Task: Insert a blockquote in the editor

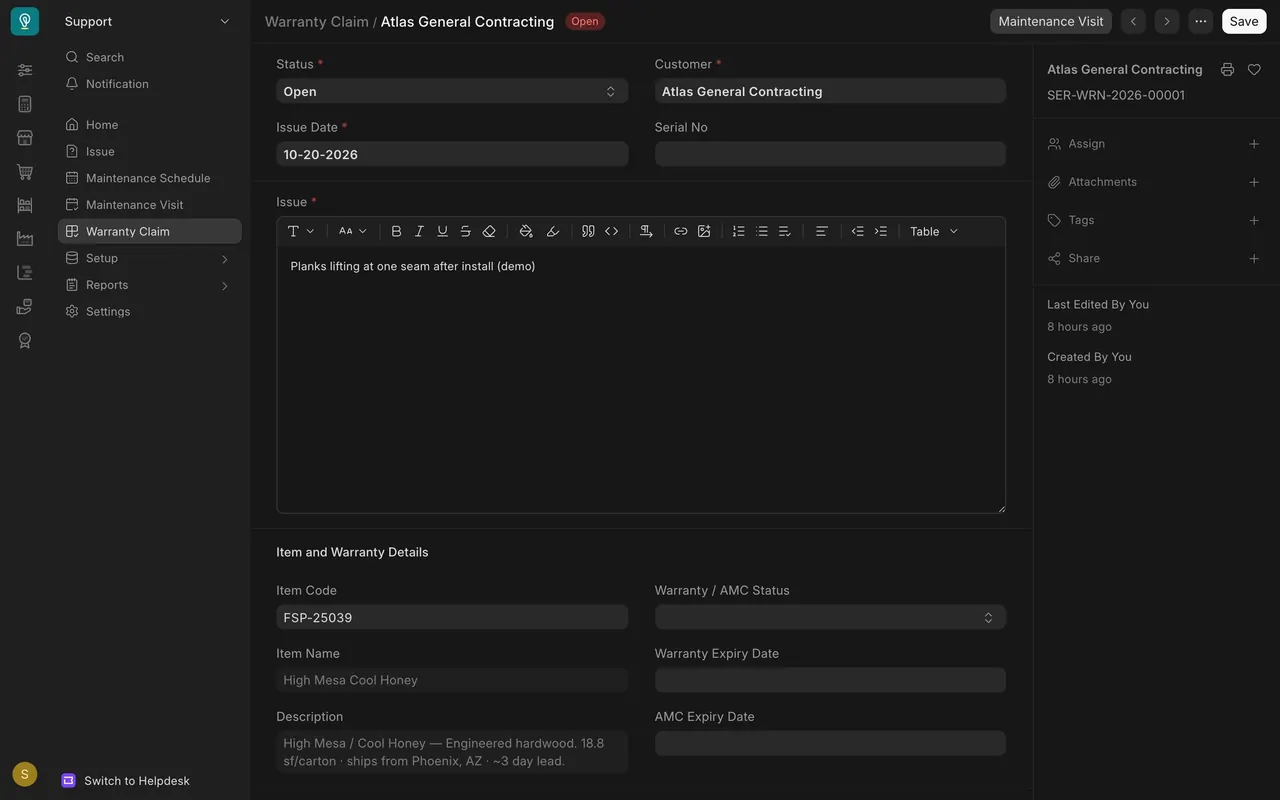Action: tap(588, 231)
